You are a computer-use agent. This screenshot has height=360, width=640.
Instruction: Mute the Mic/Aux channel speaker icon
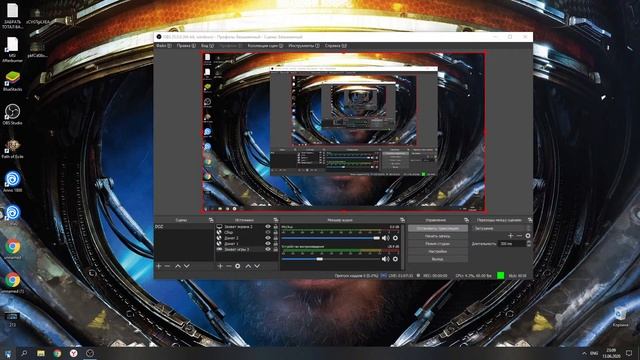pos(385,238)
